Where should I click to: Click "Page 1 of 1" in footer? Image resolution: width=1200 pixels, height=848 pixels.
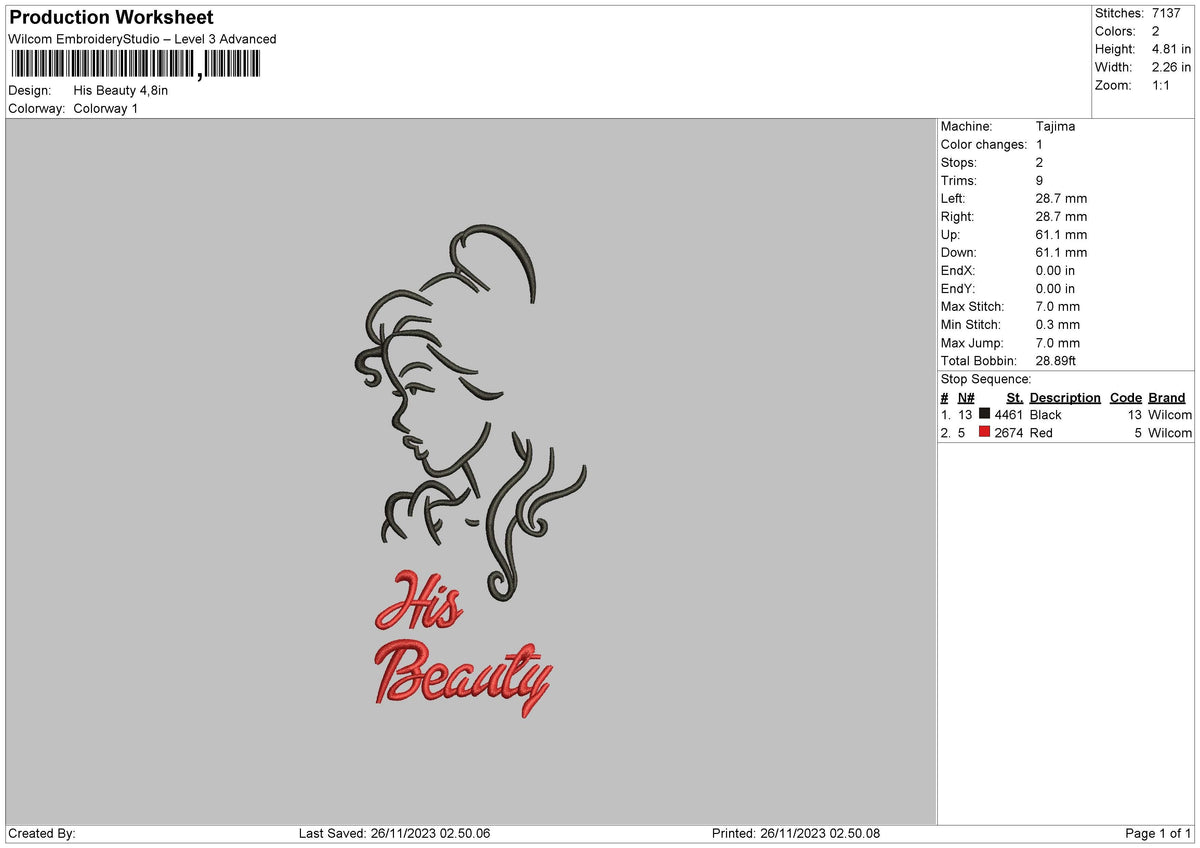click(x=1159, y=833)
